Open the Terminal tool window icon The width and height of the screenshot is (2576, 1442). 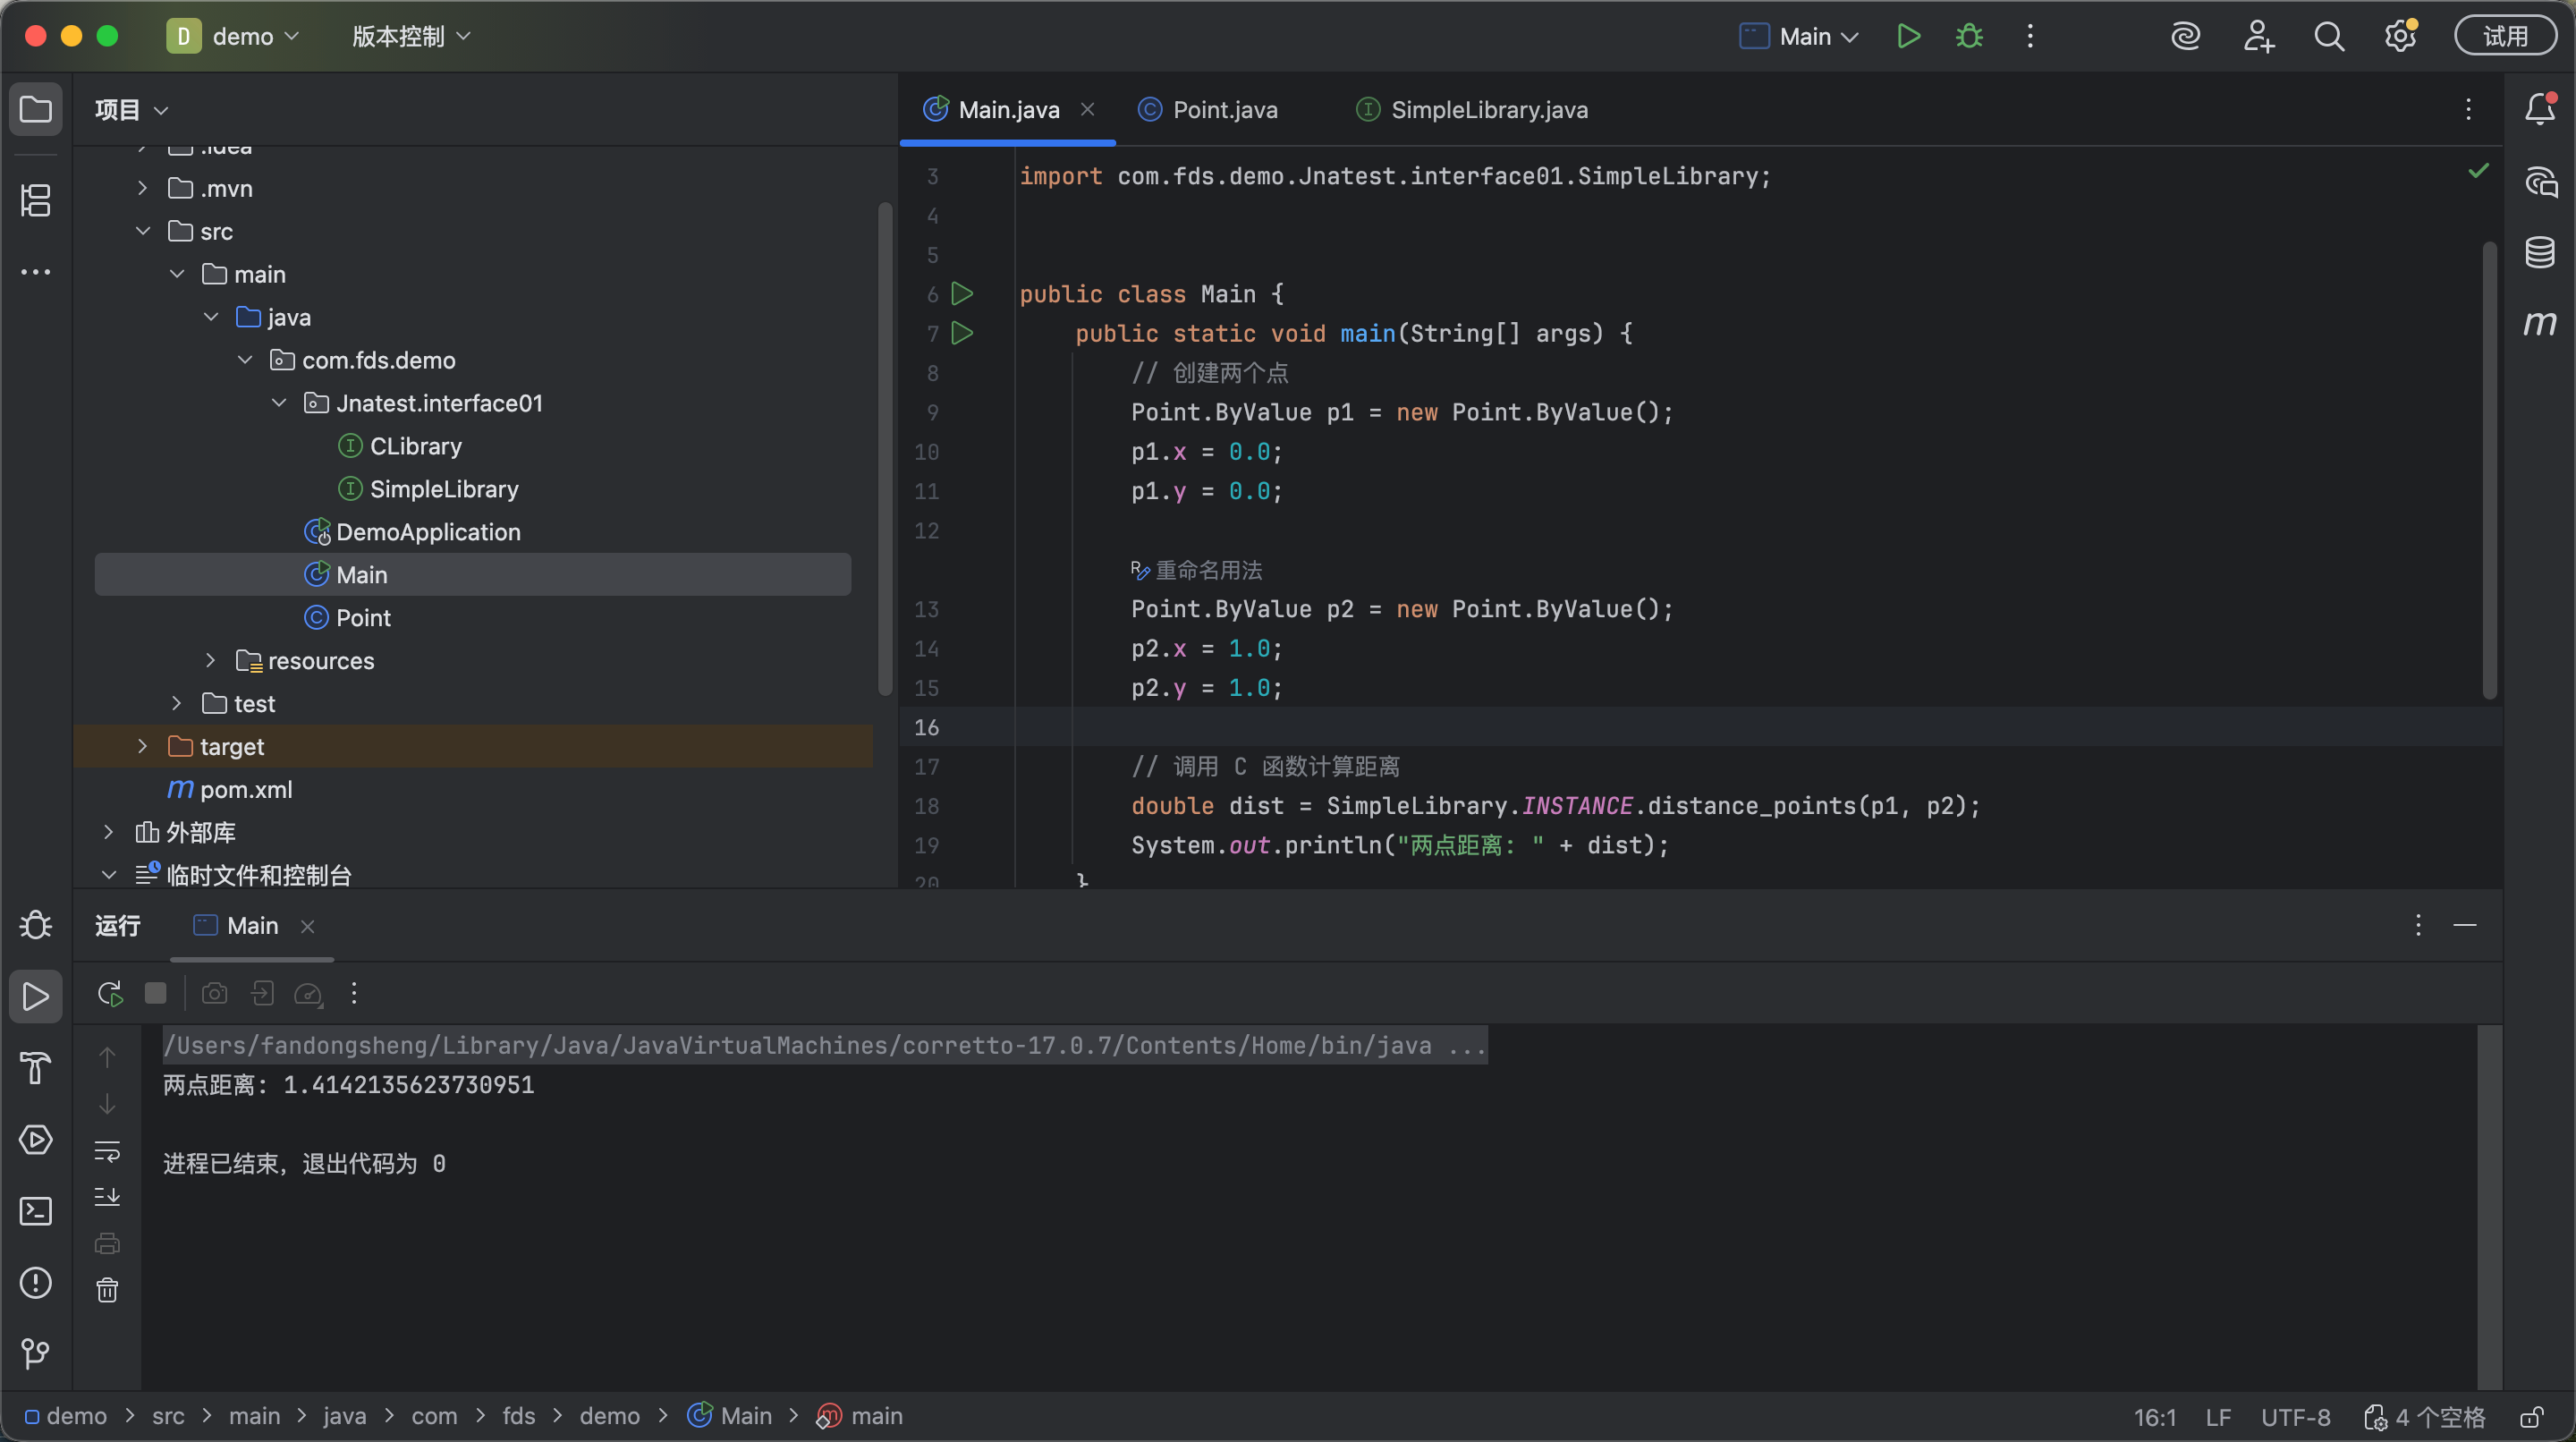click(x=36, y=1211)
